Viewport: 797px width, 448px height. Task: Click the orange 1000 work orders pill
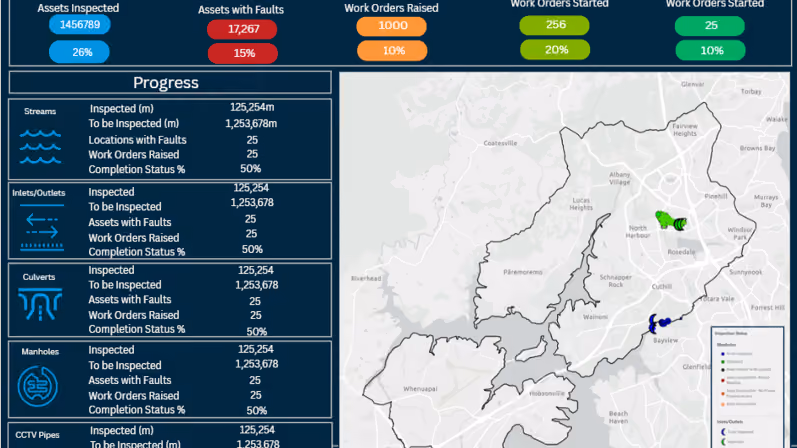[391, 26]
